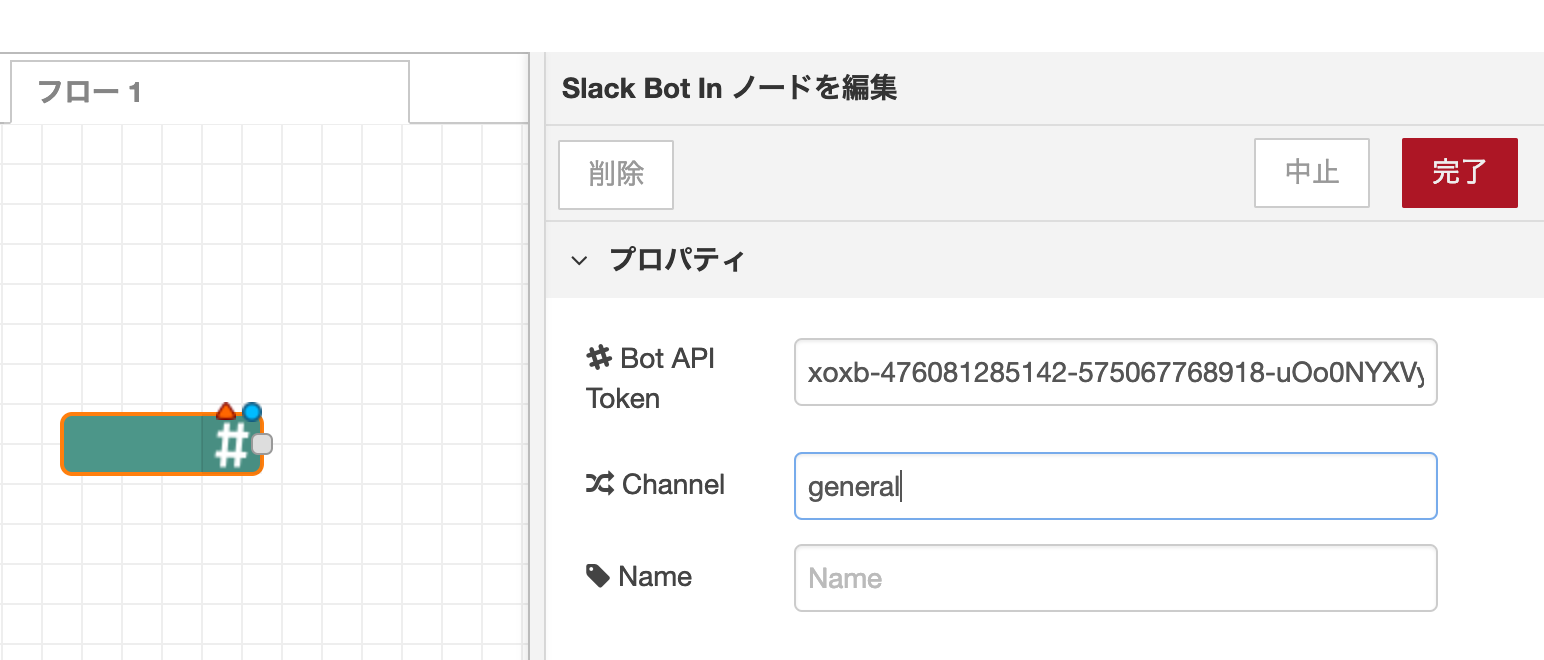The image size is (1544, 660).
Task: Delete the node using 削除
Action: 615,174
